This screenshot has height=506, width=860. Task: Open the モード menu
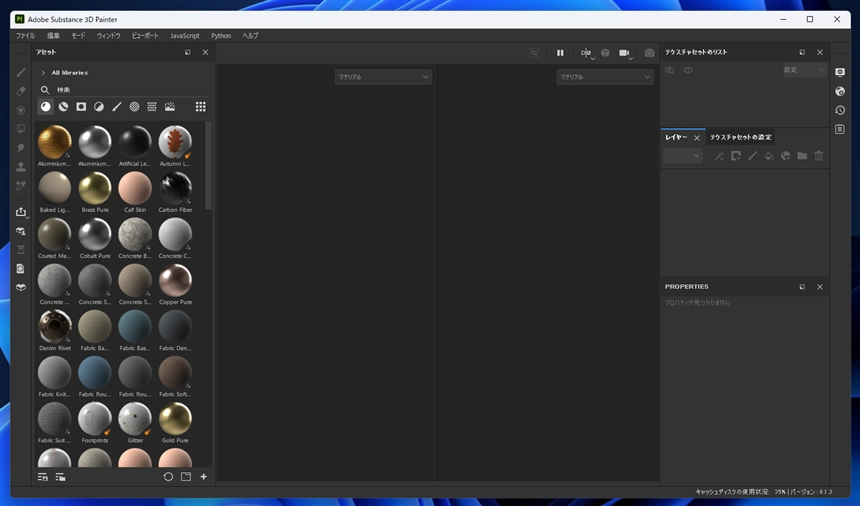[x=78, y=36]
